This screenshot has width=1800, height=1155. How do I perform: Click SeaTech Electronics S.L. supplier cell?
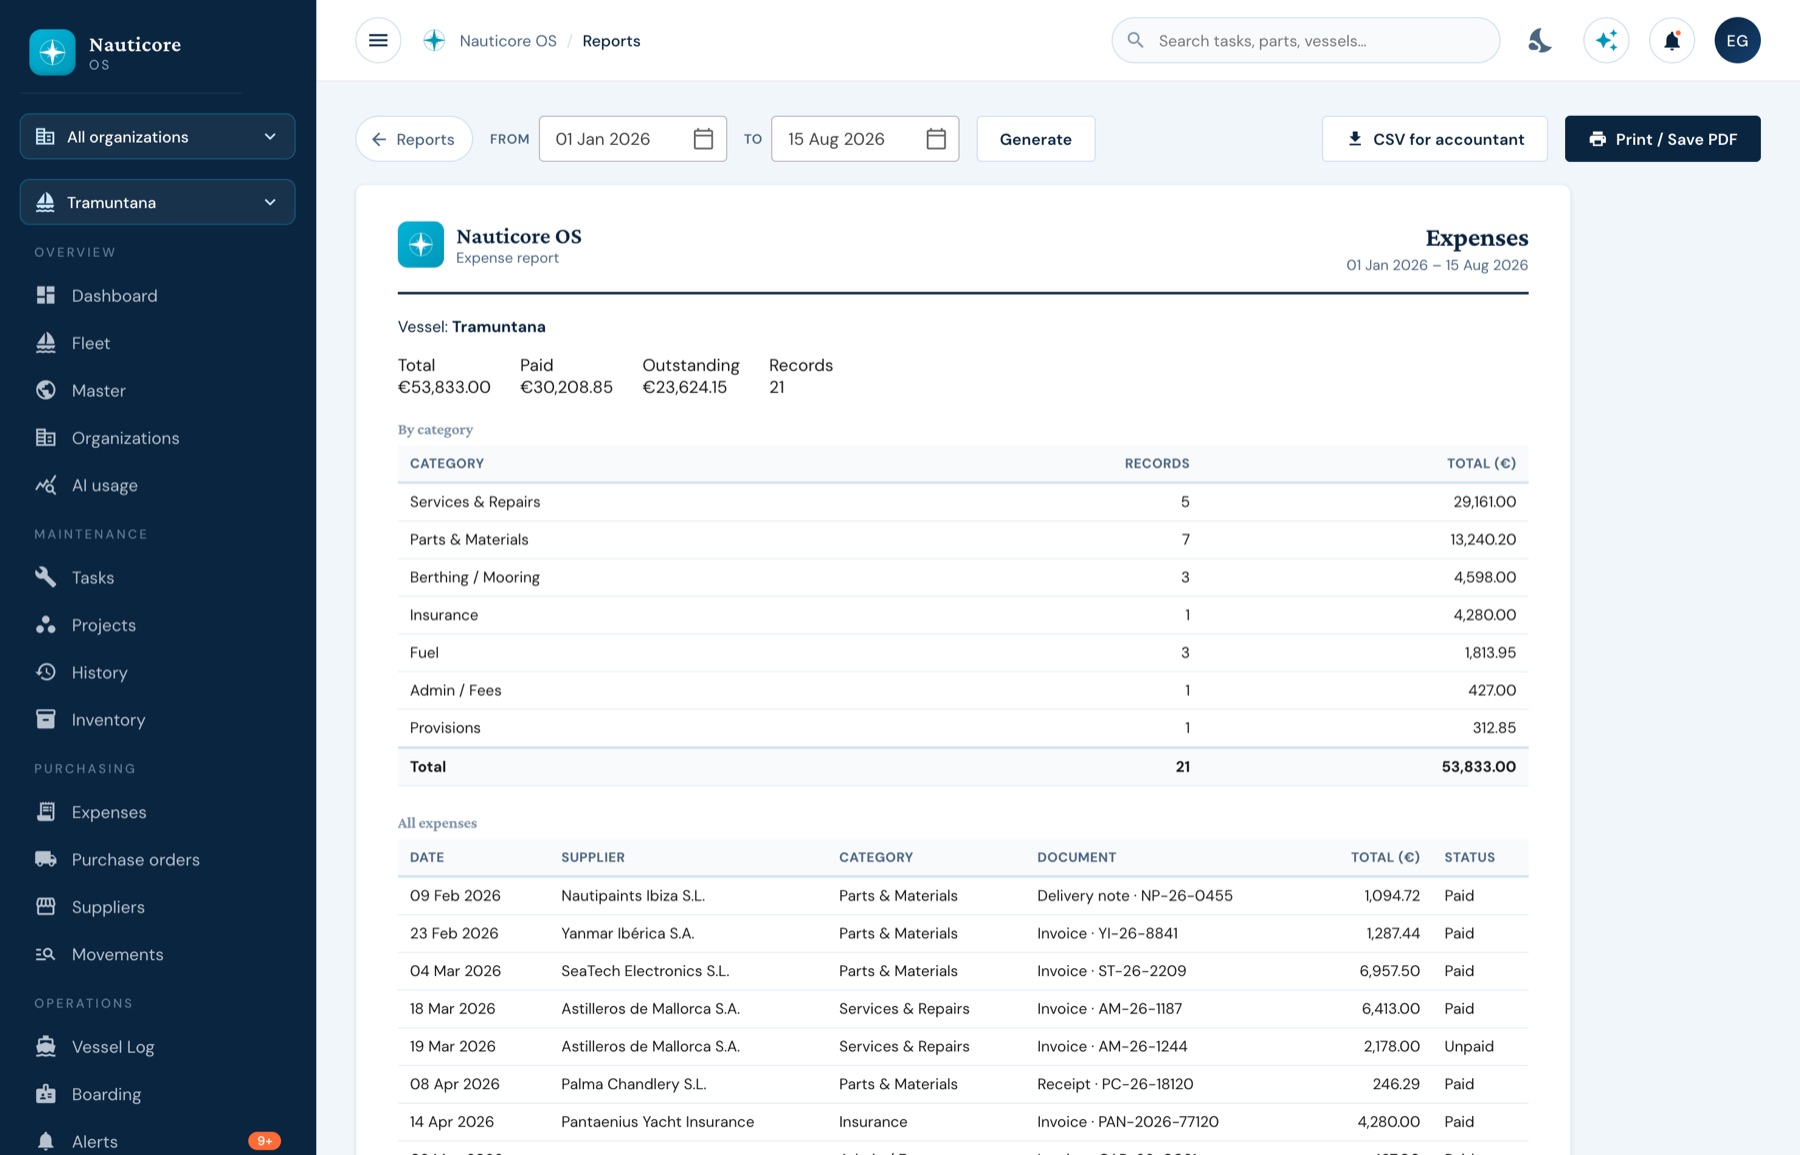(x=645, y=971)
